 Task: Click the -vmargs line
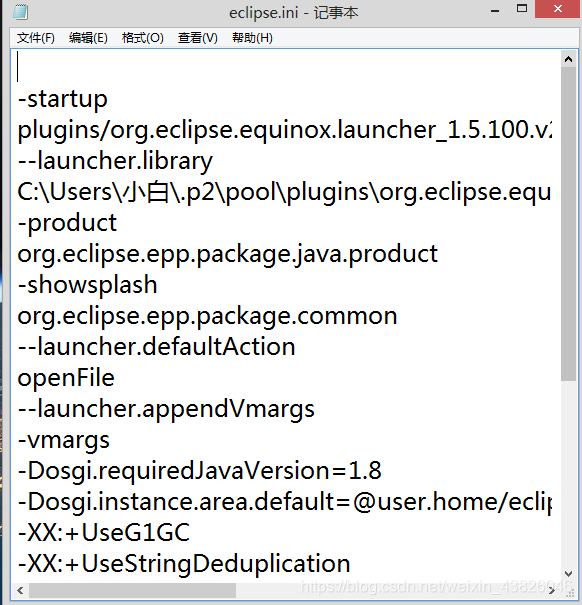point(64,440)
